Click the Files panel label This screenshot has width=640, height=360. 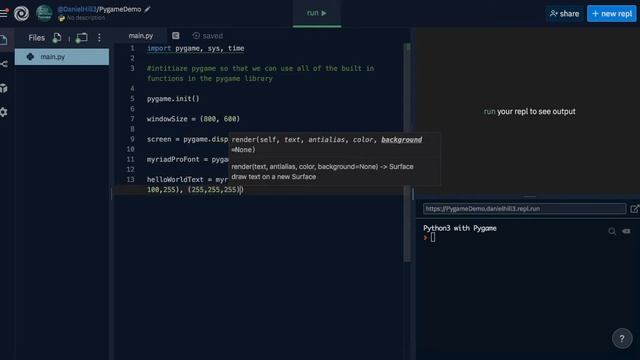[x=36, y=38]
